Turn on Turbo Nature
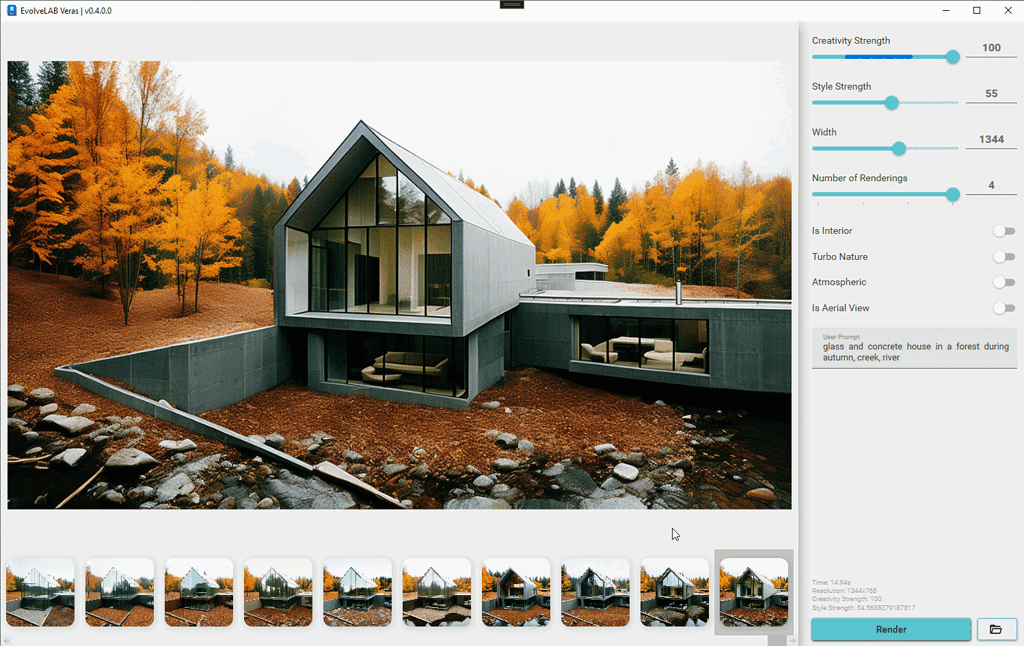This screenshot has width=1024, height=646. [x=1004, y=256]
